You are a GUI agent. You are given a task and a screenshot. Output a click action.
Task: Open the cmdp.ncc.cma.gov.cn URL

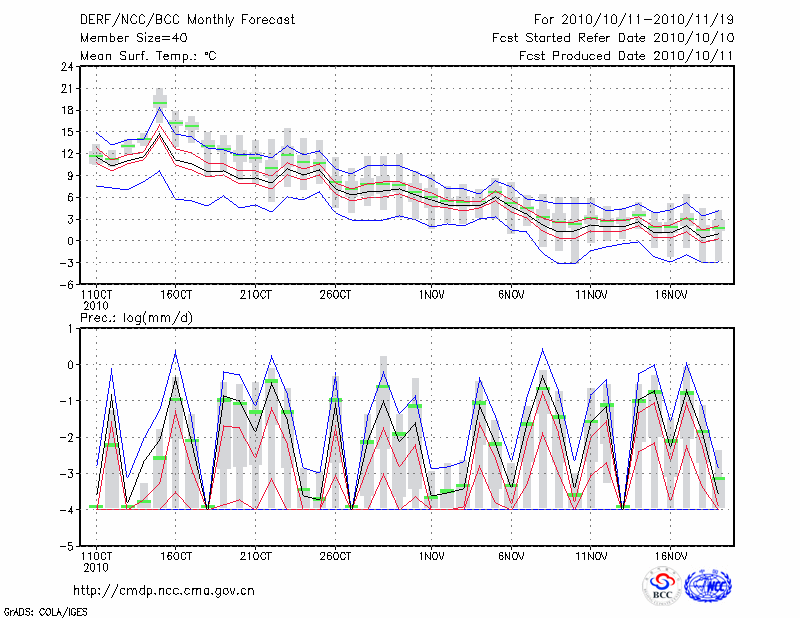[165, 591]
